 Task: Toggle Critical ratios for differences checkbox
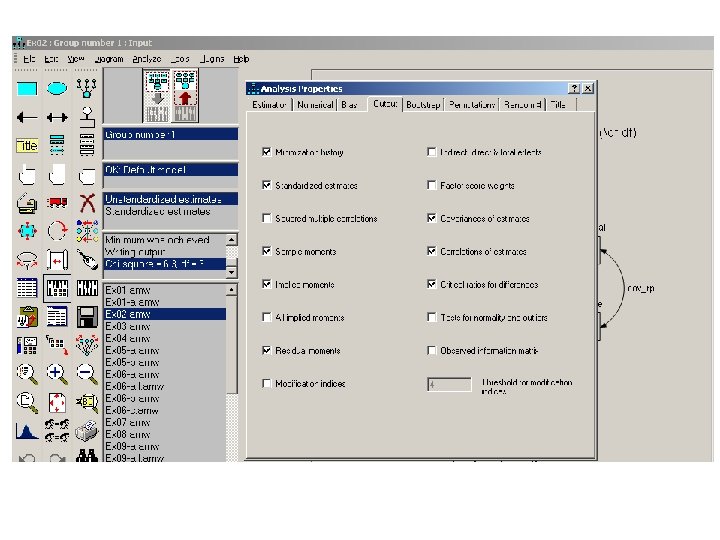[x=431, y=284]
